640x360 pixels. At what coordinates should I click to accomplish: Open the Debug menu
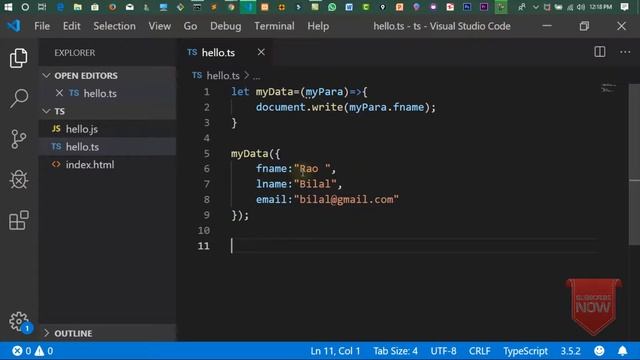[x=225, y=26]
